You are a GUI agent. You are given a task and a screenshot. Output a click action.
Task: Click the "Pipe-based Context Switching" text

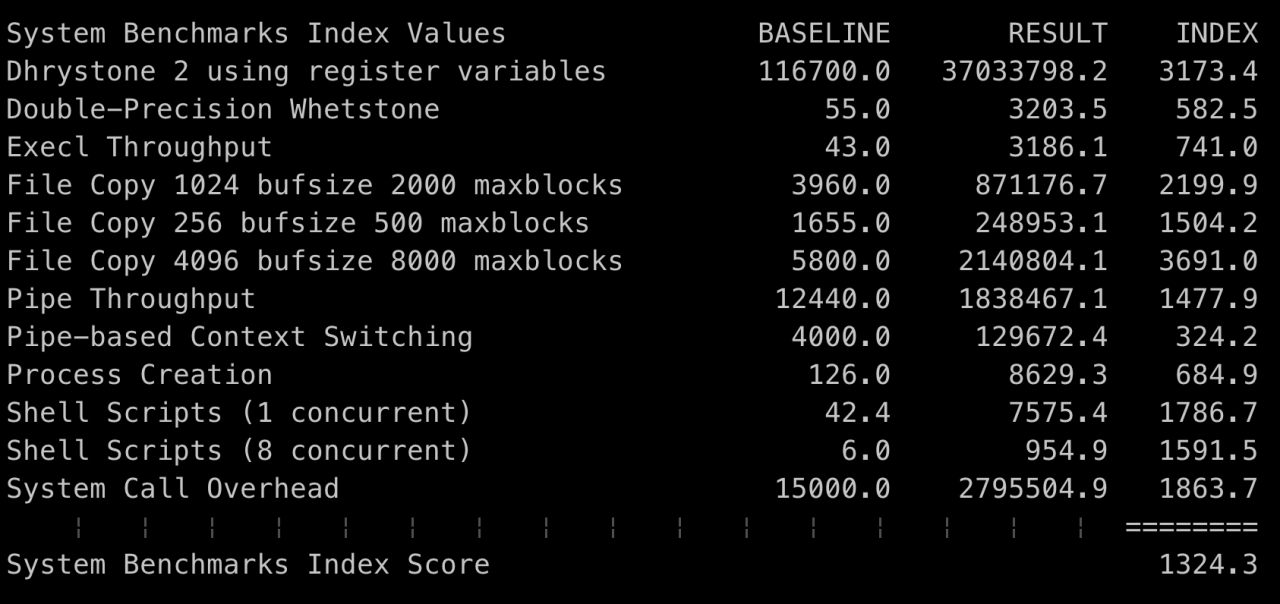point(239,337)
